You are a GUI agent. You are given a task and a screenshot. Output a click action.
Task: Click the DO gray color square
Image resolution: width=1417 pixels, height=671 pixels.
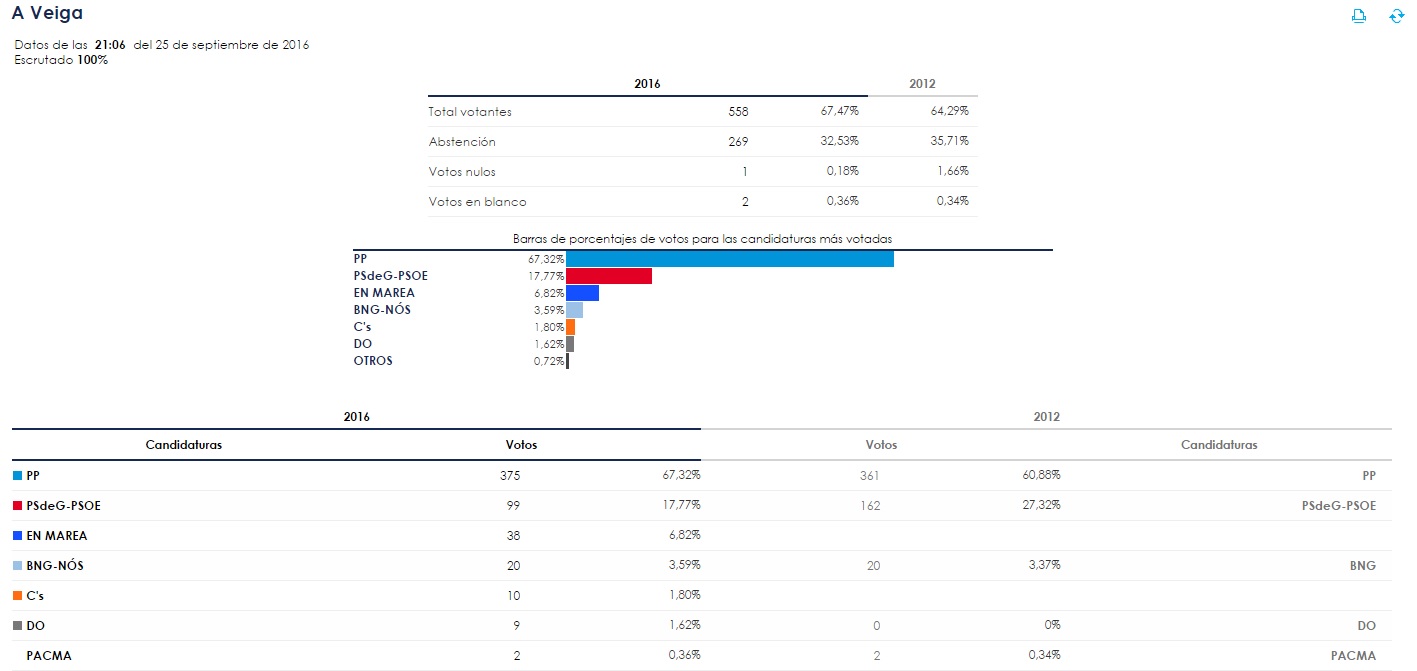pos(17,626)
